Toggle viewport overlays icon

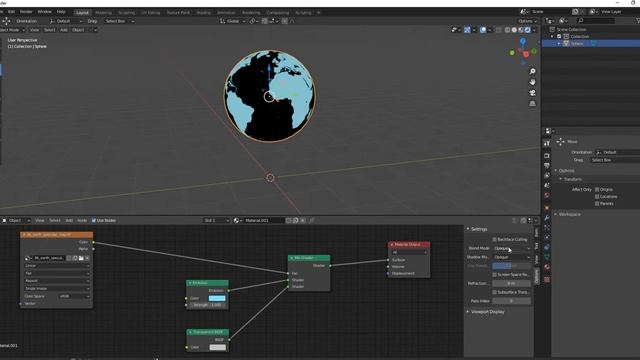(x=483, y=30)
